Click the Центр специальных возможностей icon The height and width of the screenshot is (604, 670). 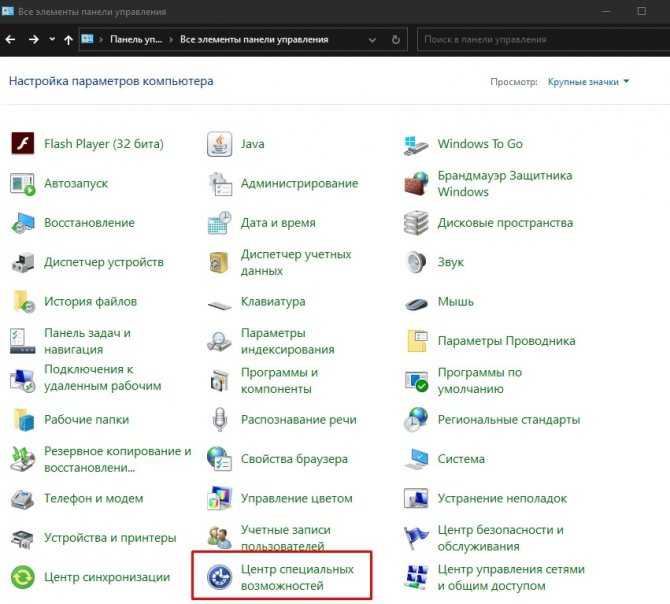[220, 577]
